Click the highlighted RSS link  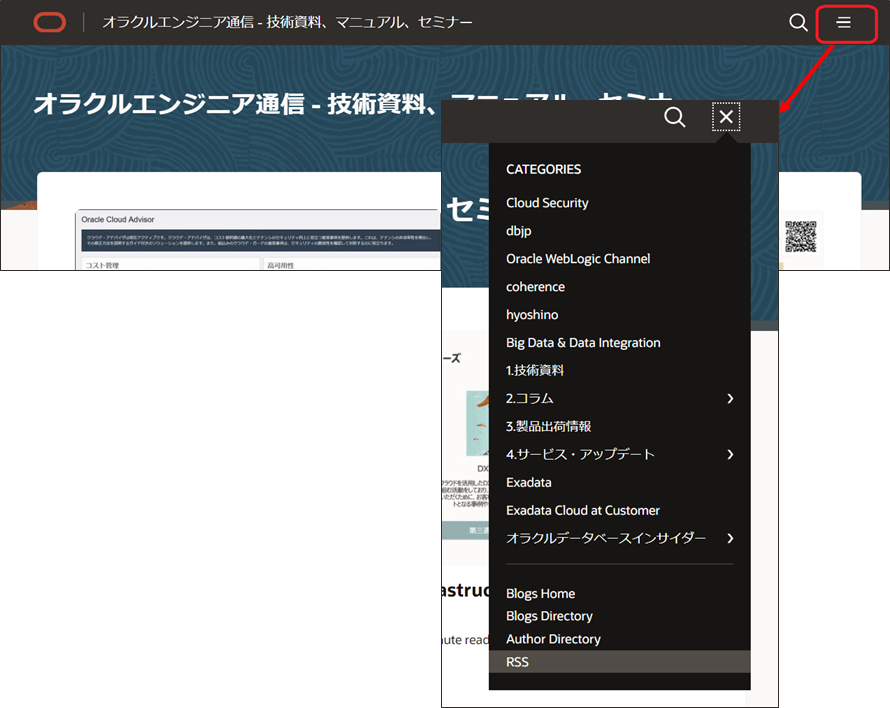(x=518, y=662)
